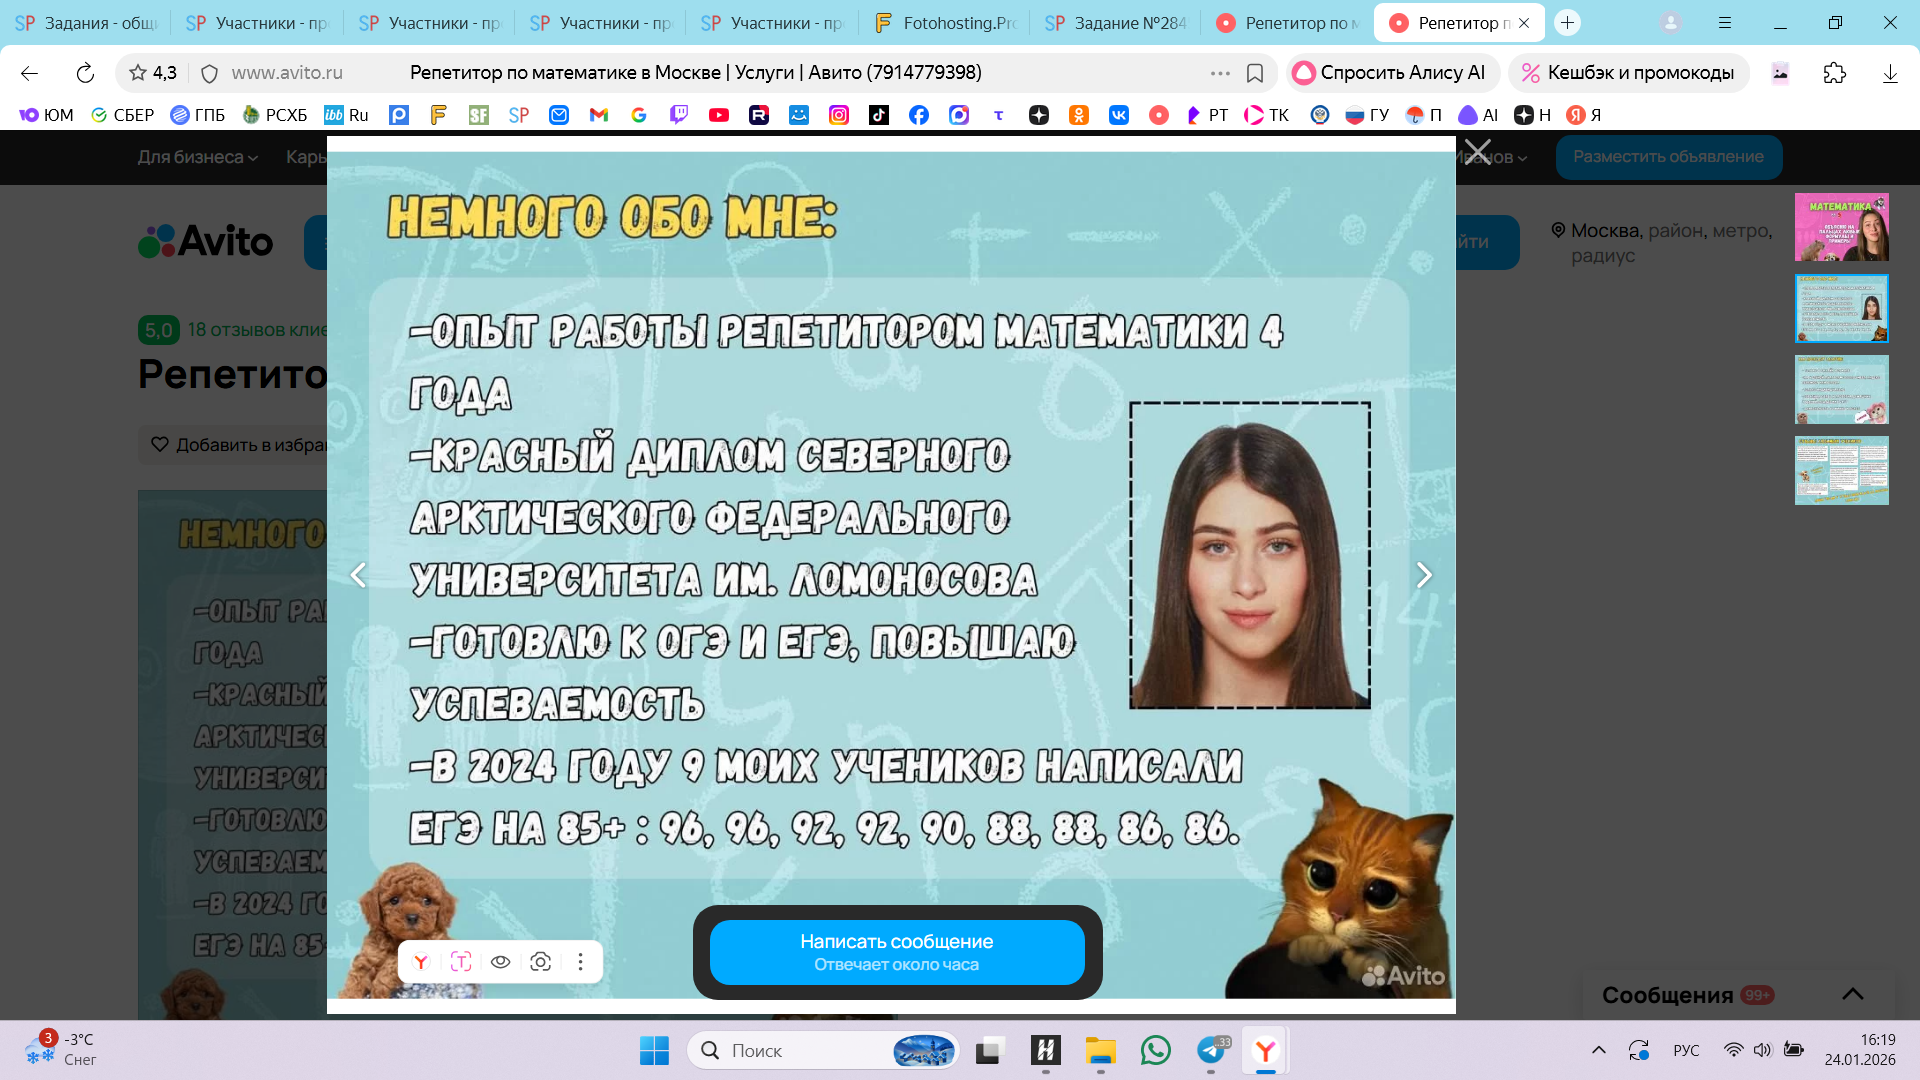Open WhatsApp from the taskbar
1920x1080 pixels.
tap(1155, 1050)
